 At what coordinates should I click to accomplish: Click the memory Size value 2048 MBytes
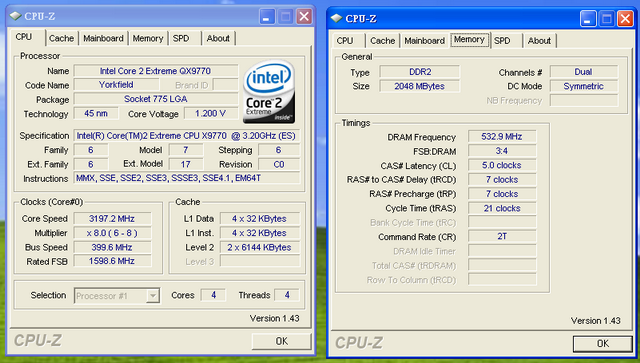[x=420, y=86]
